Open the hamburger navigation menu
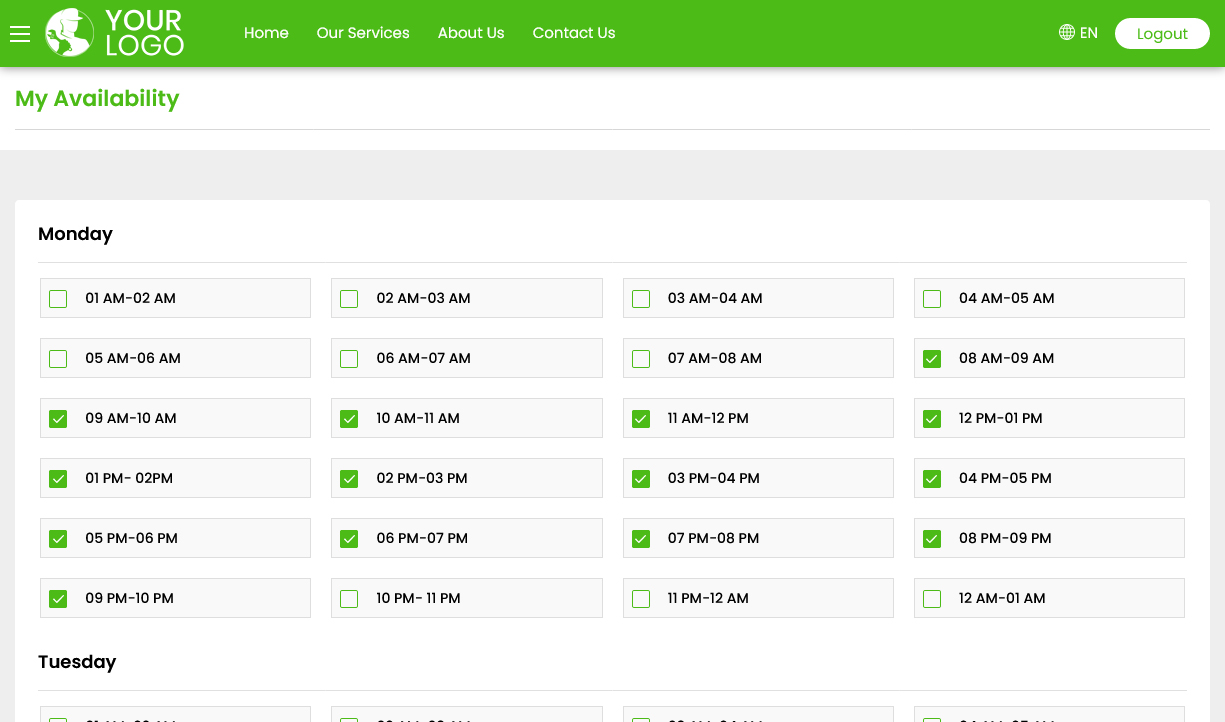This screenshot has width=1225, height=722. [20, 33]
